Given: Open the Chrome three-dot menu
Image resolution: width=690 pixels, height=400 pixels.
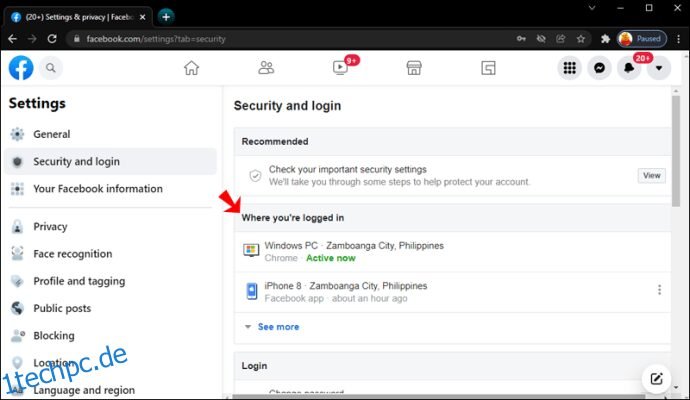Looking at the screenshot, I should click(679, 39).
